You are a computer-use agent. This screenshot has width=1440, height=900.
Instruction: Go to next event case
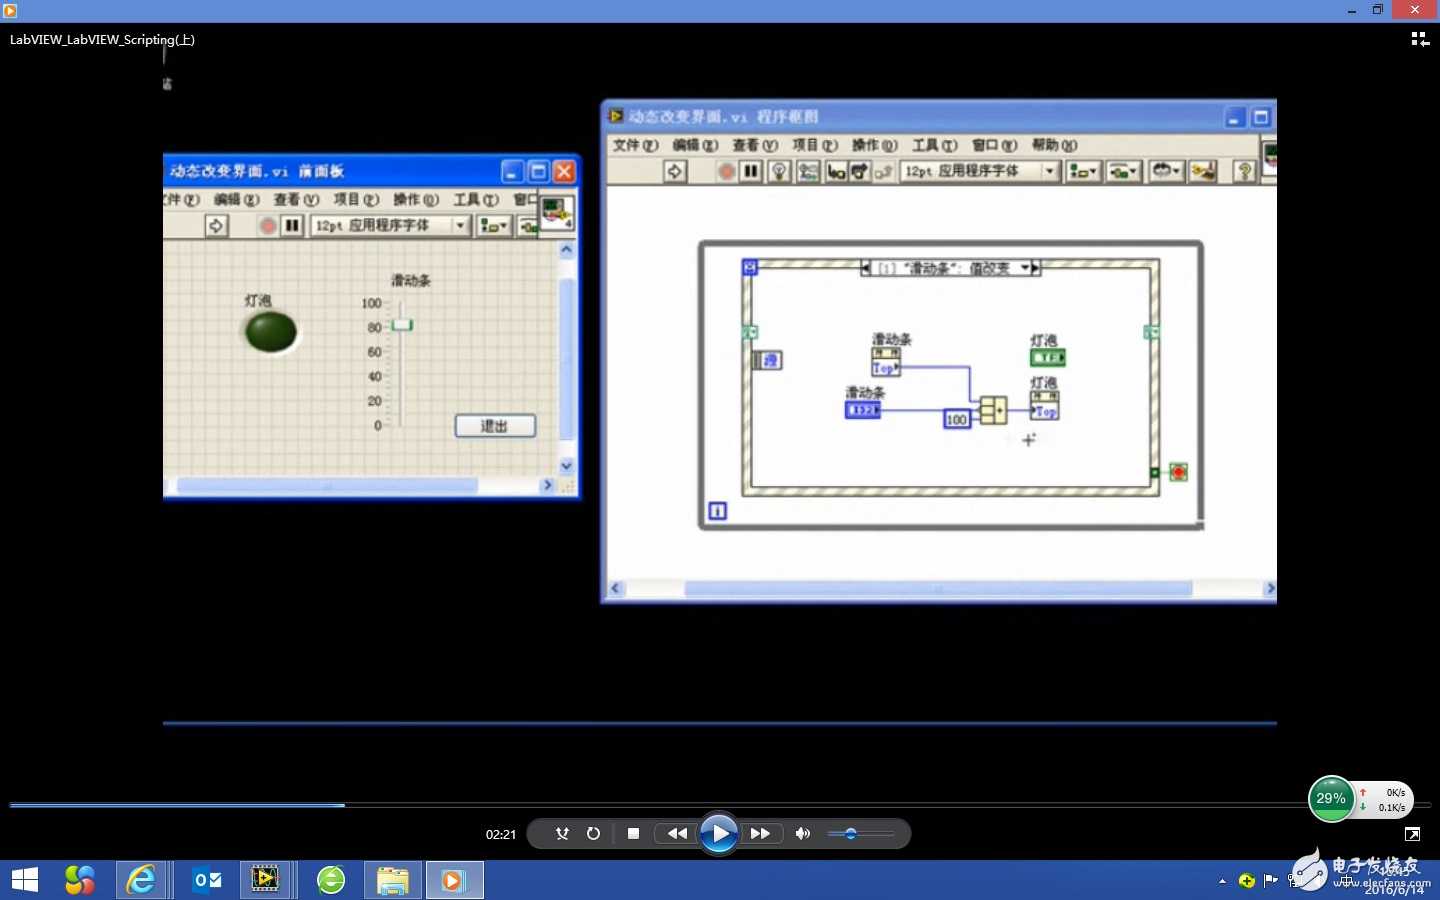[x=1036, y=268]
